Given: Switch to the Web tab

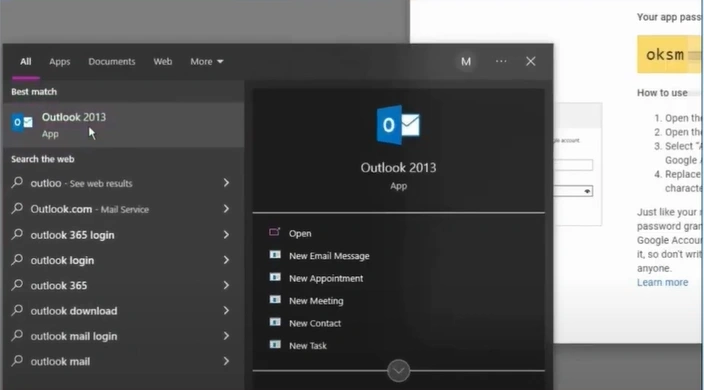Looking at the screenshot, I should tap(163, 61).
